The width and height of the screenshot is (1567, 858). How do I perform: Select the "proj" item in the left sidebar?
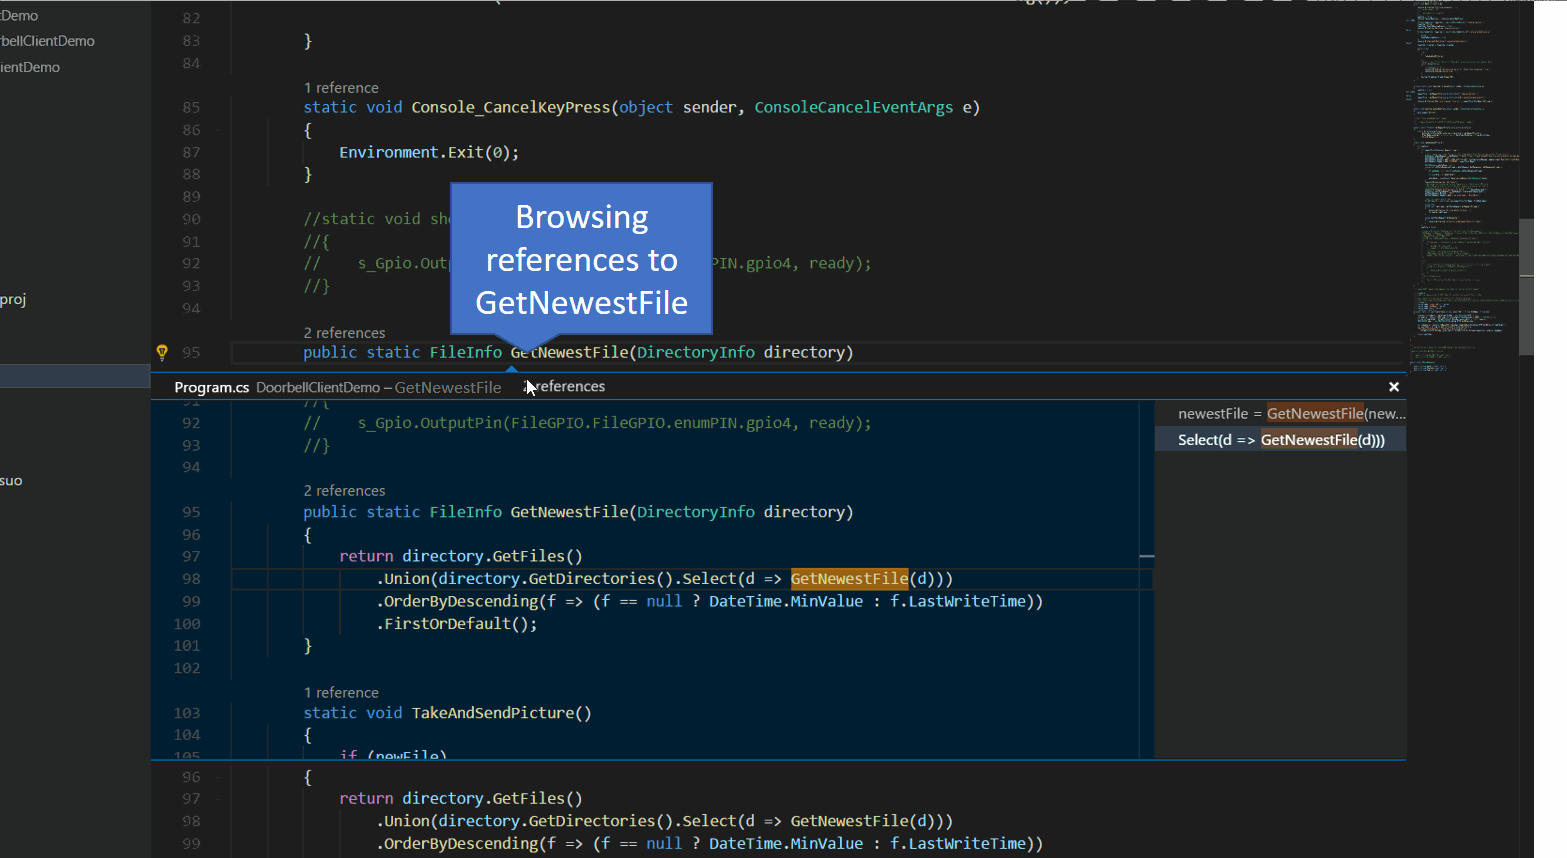click(14, 299)
